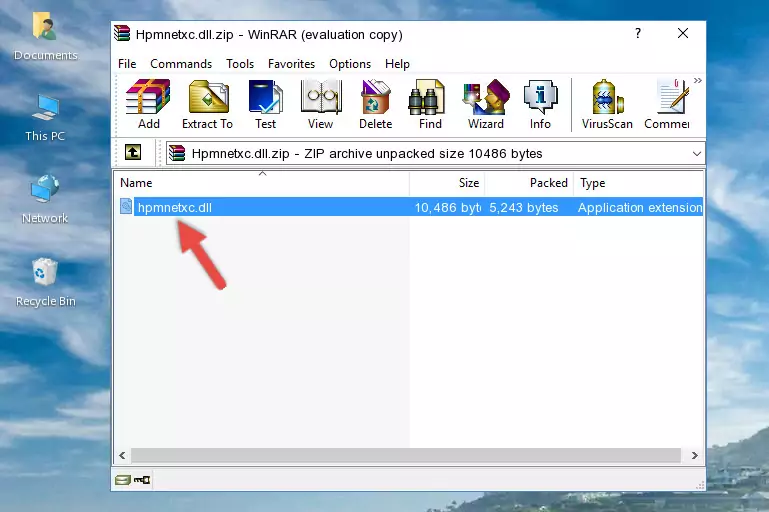Screen dimensions: 769x512
Task: Expand hidden toolbar items chevron
Action: coord(697,80)
